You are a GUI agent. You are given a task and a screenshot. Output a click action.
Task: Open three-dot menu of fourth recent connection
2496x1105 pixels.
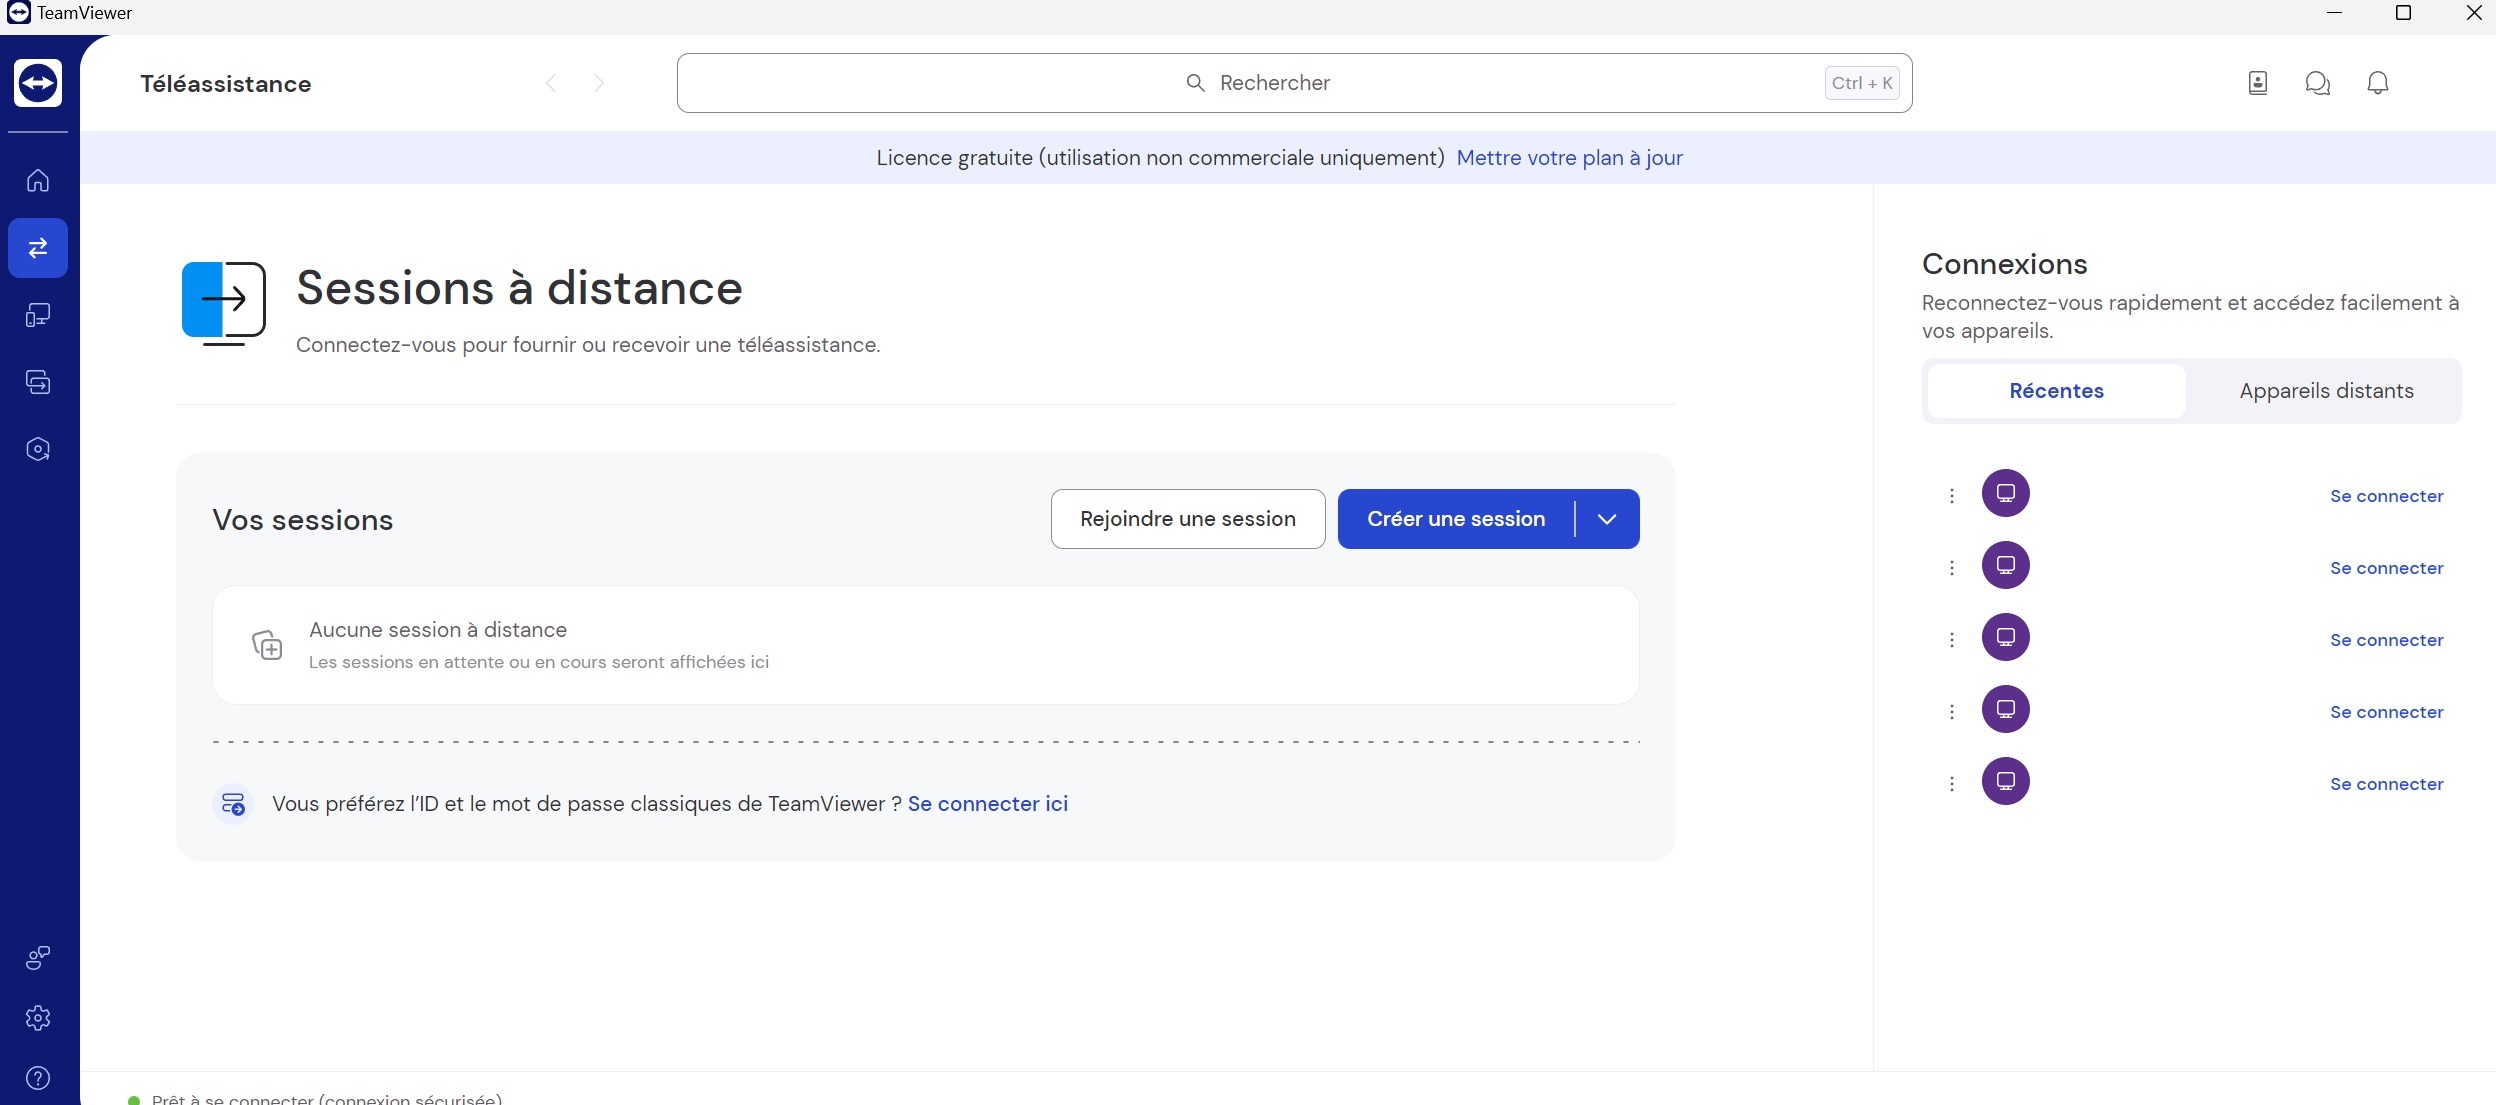click(x=1952, y=712)
